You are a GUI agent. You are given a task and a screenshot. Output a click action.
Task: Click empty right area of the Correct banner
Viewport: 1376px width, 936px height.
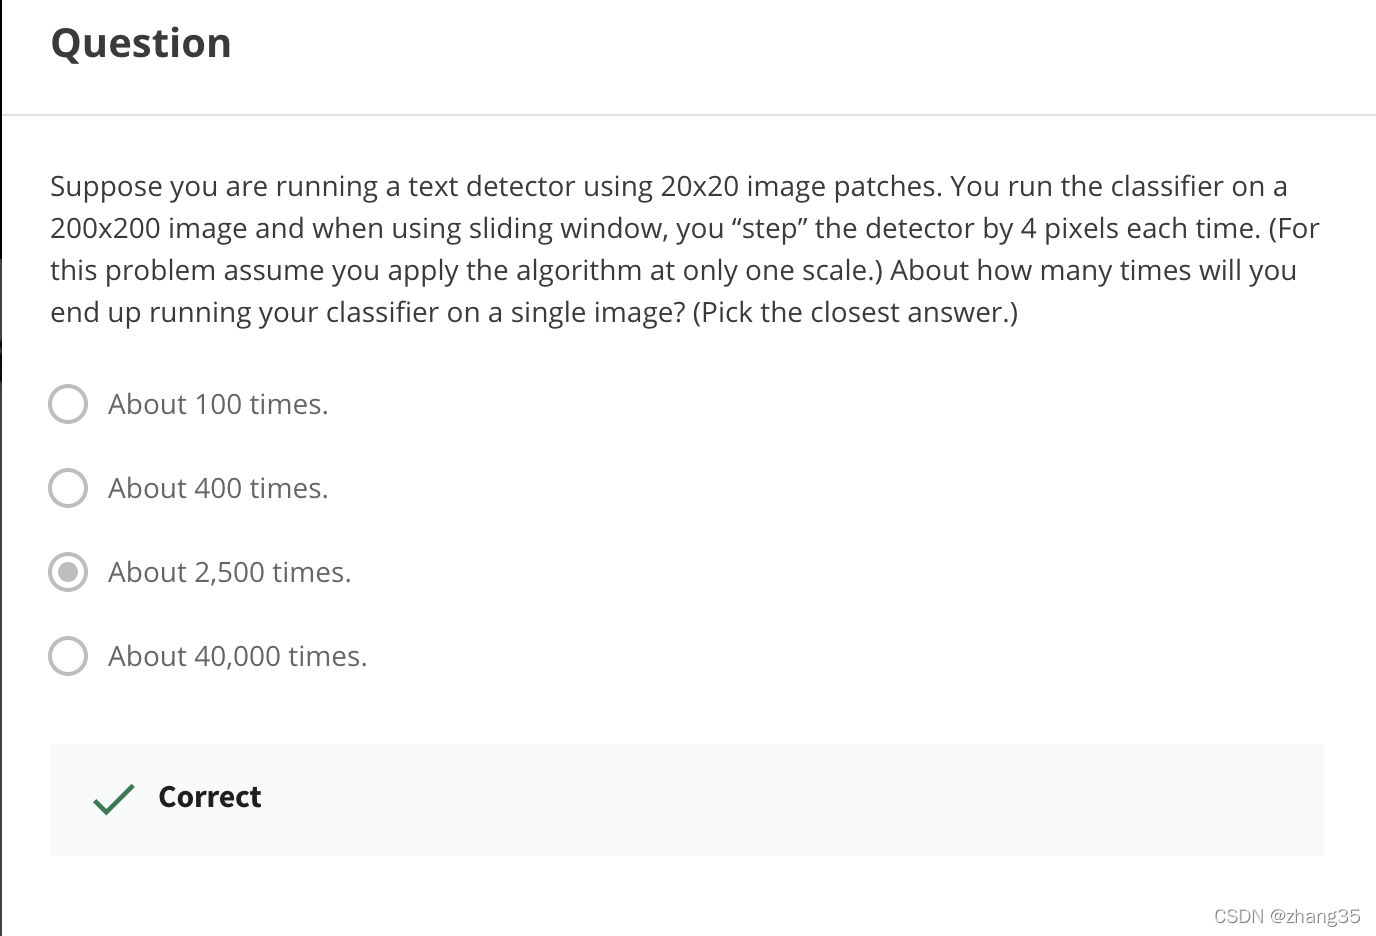coord(900,799)
